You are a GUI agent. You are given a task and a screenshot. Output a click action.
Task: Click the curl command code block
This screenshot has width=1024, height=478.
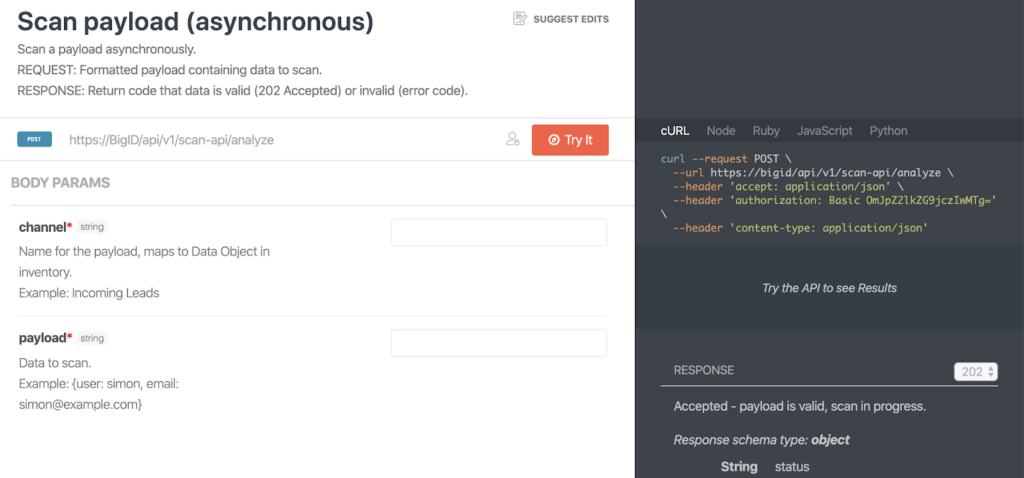point(828,194)
